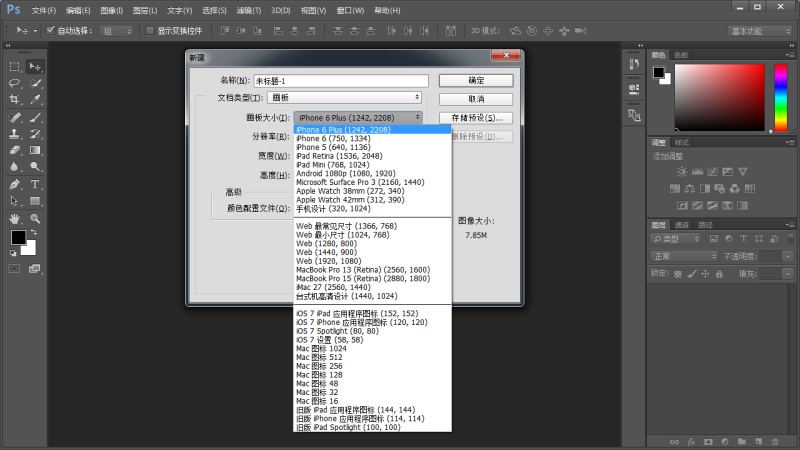
Task: Switch to the Styles tab
Action: click(x=682, y=142)
